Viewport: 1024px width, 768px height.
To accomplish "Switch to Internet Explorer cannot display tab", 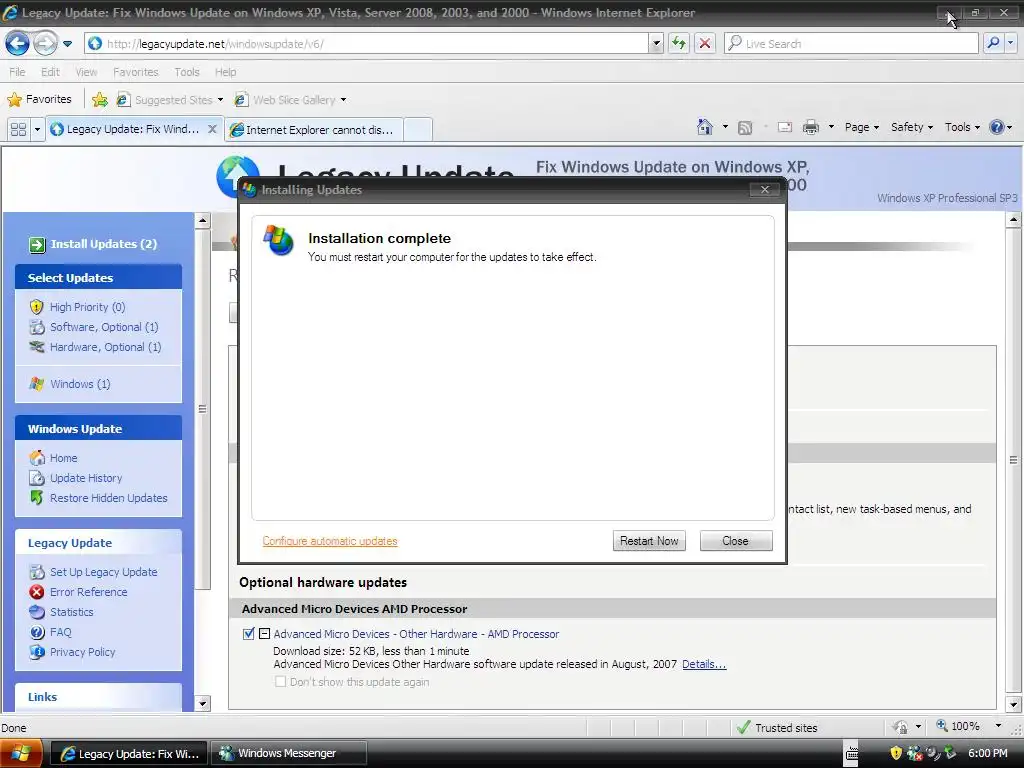I will coord(313,129).
